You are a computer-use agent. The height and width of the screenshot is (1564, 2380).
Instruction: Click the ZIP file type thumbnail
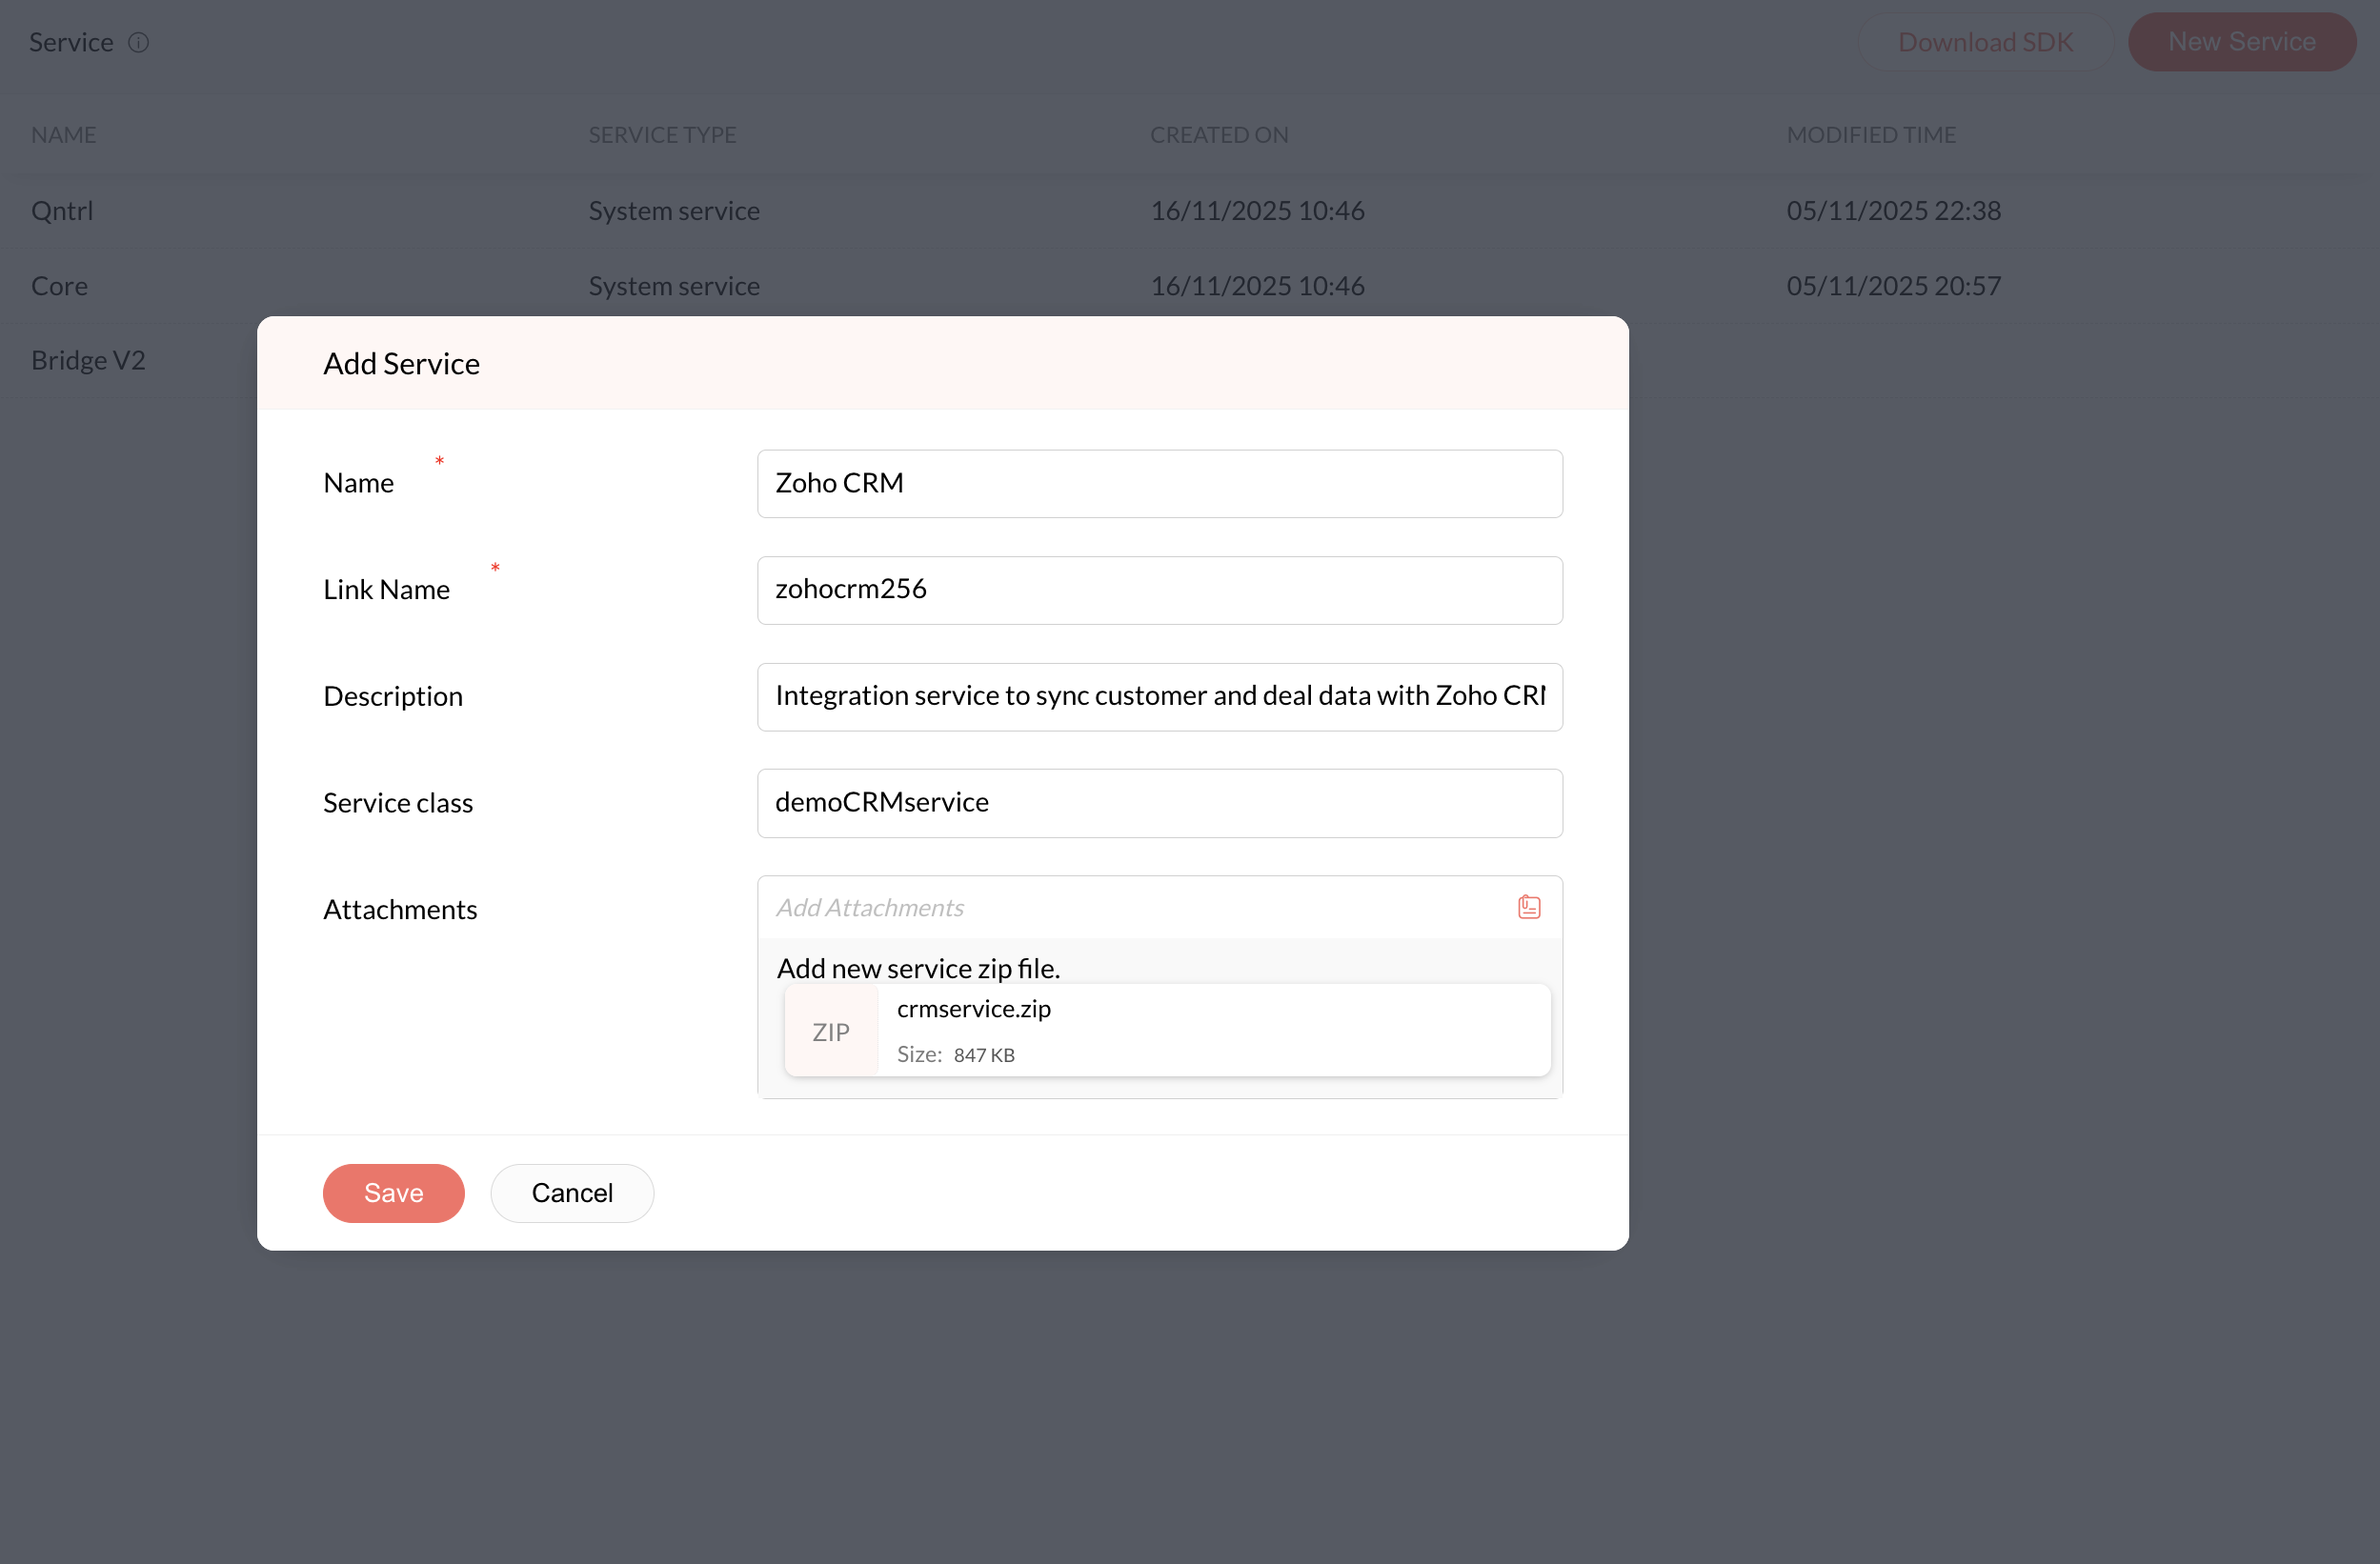(830, 1031)
